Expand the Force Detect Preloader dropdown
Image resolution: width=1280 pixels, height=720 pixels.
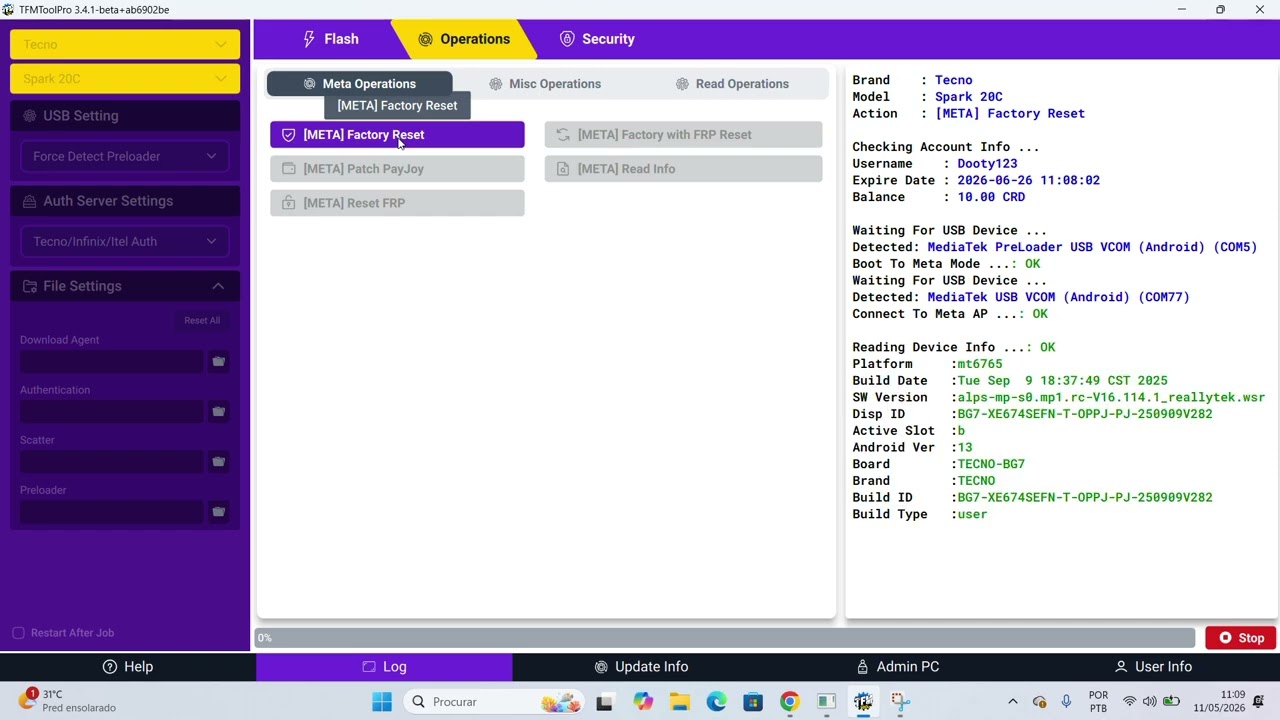click(x=125, y=156)
